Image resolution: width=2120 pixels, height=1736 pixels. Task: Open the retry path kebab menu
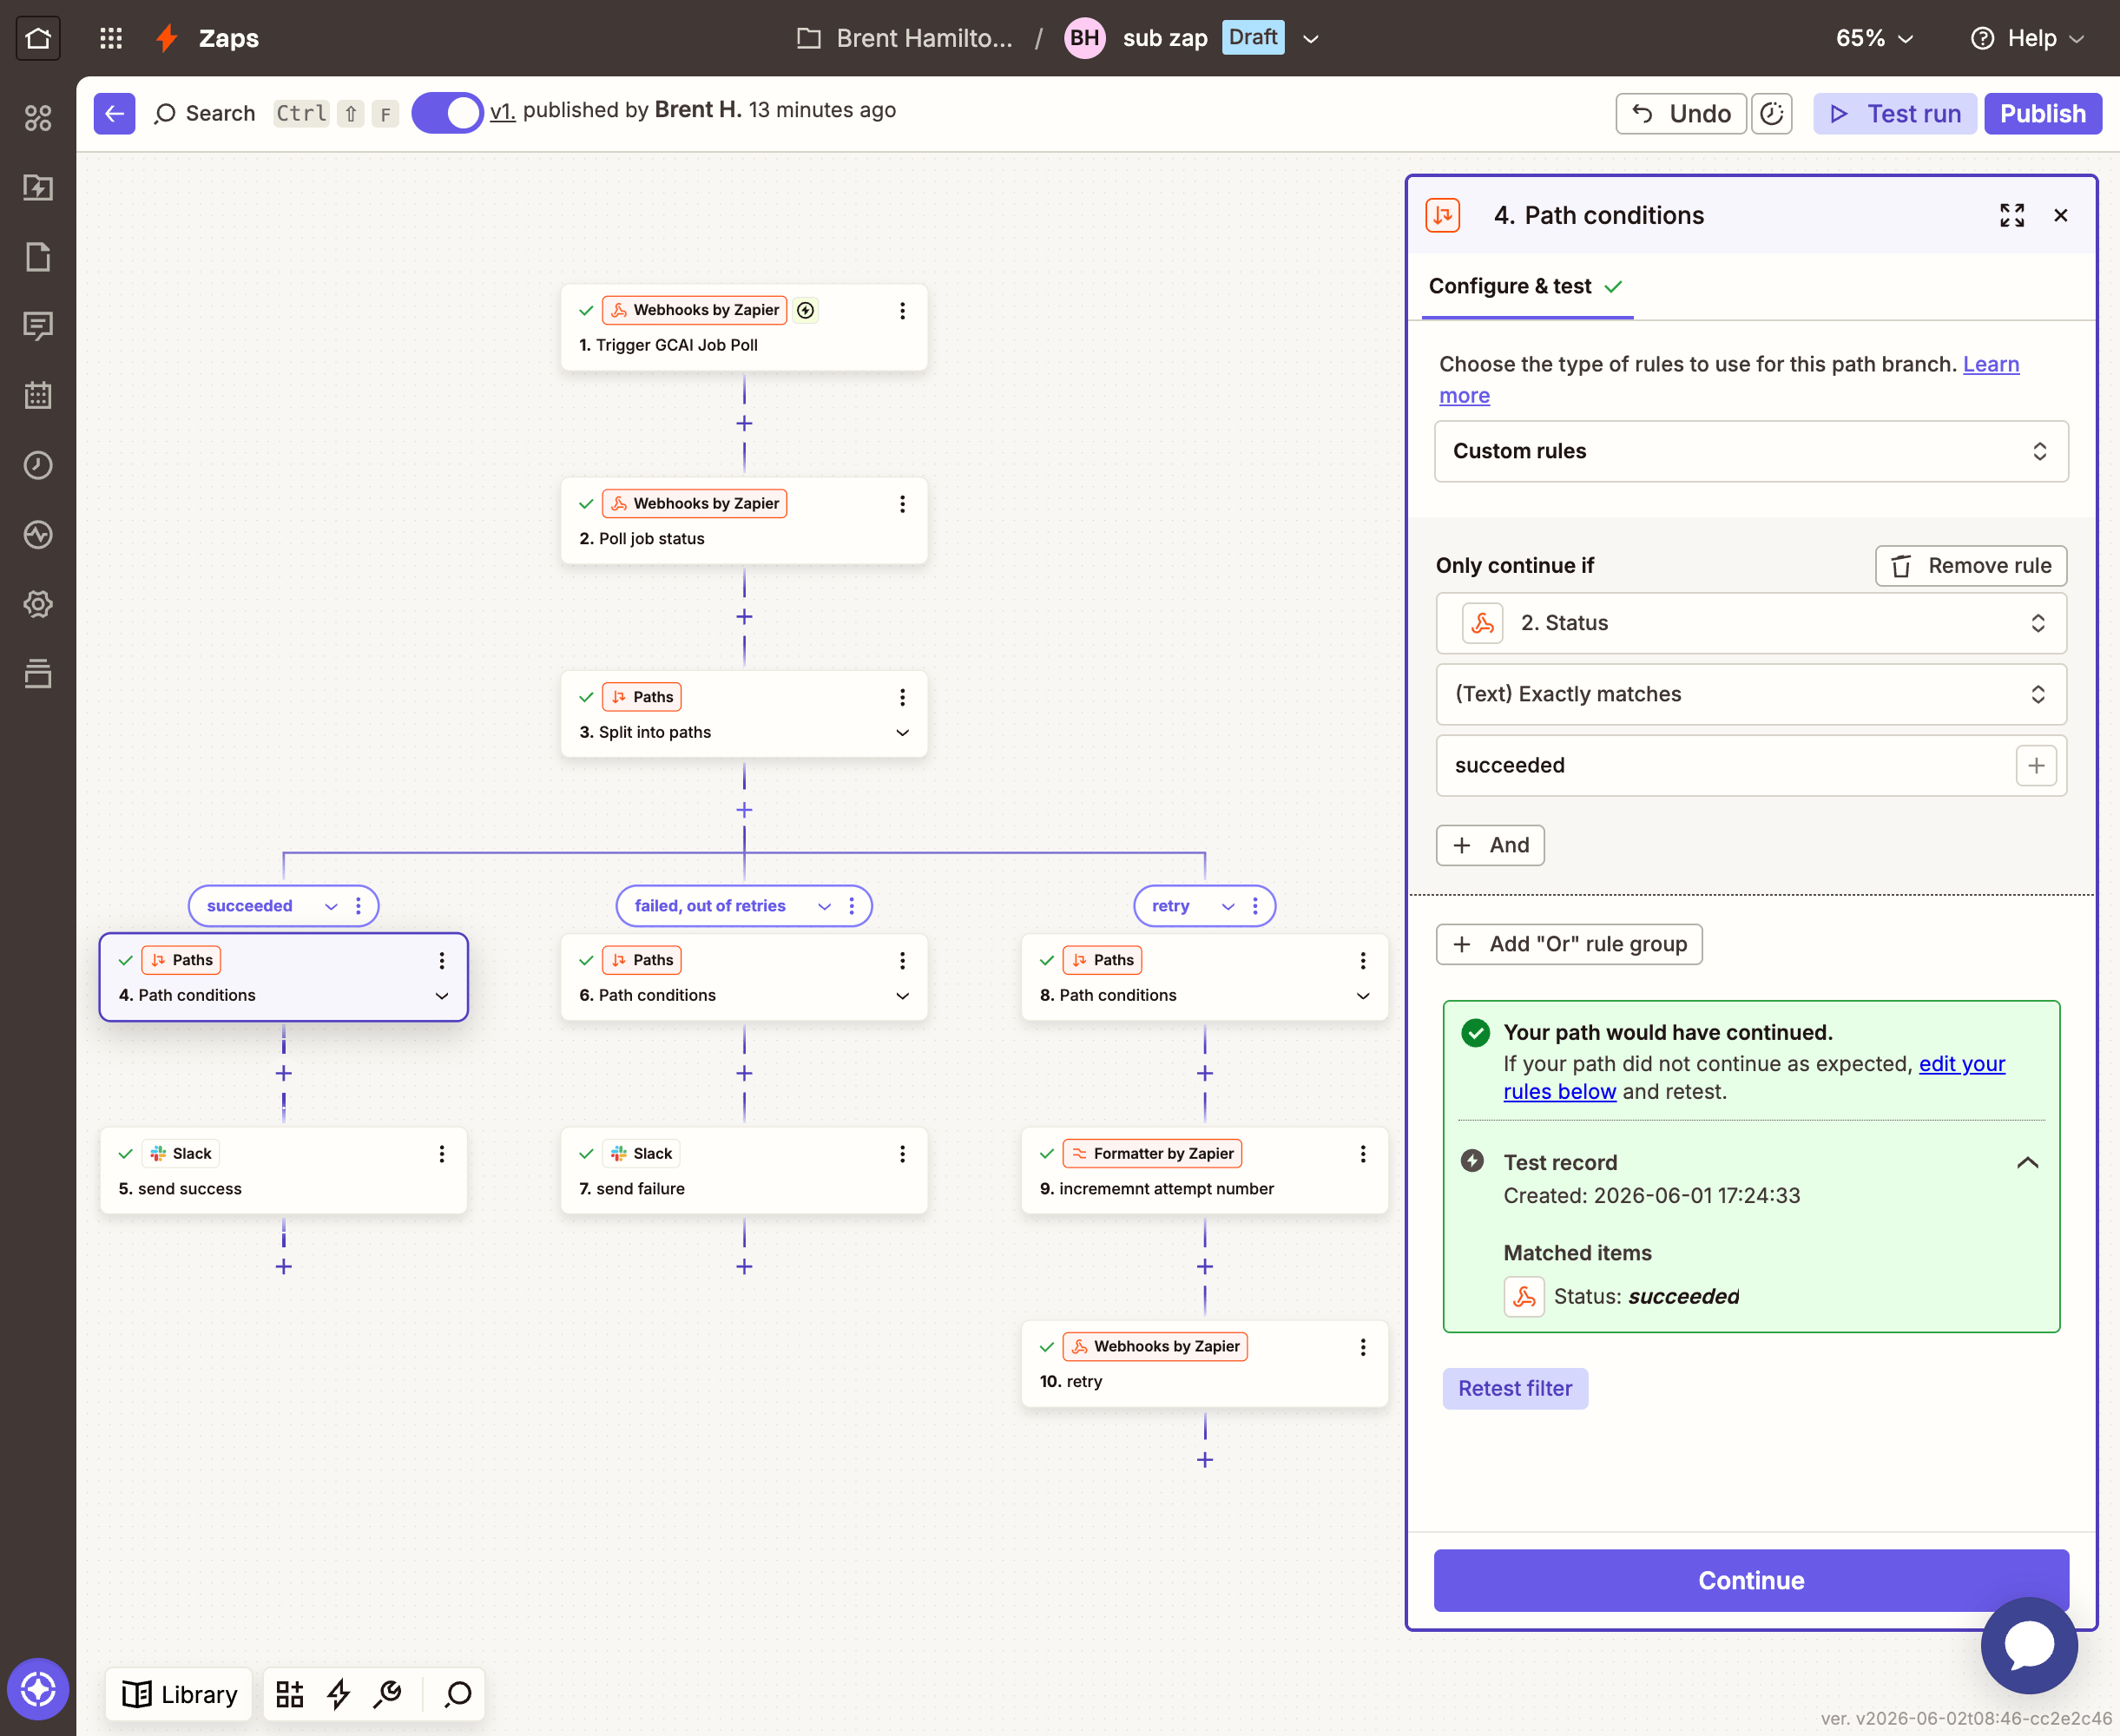click(1255, 906)
